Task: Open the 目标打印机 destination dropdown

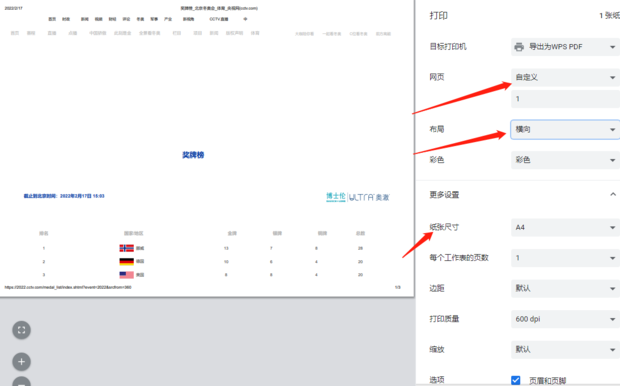Action: [565, 47]
